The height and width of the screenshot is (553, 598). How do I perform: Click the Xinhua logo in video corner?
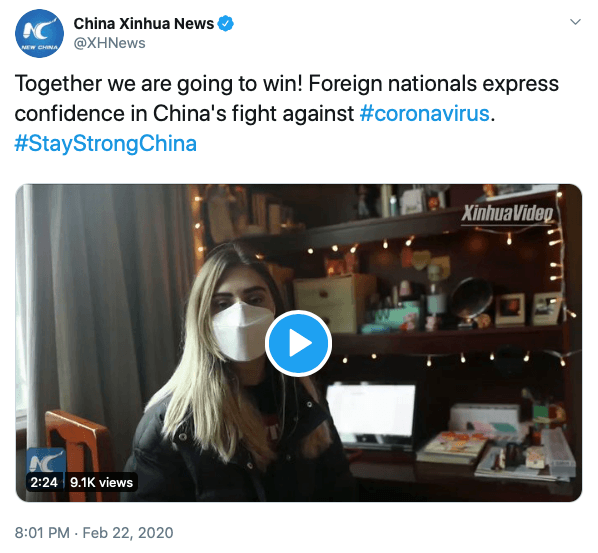[x=46, y=461]
